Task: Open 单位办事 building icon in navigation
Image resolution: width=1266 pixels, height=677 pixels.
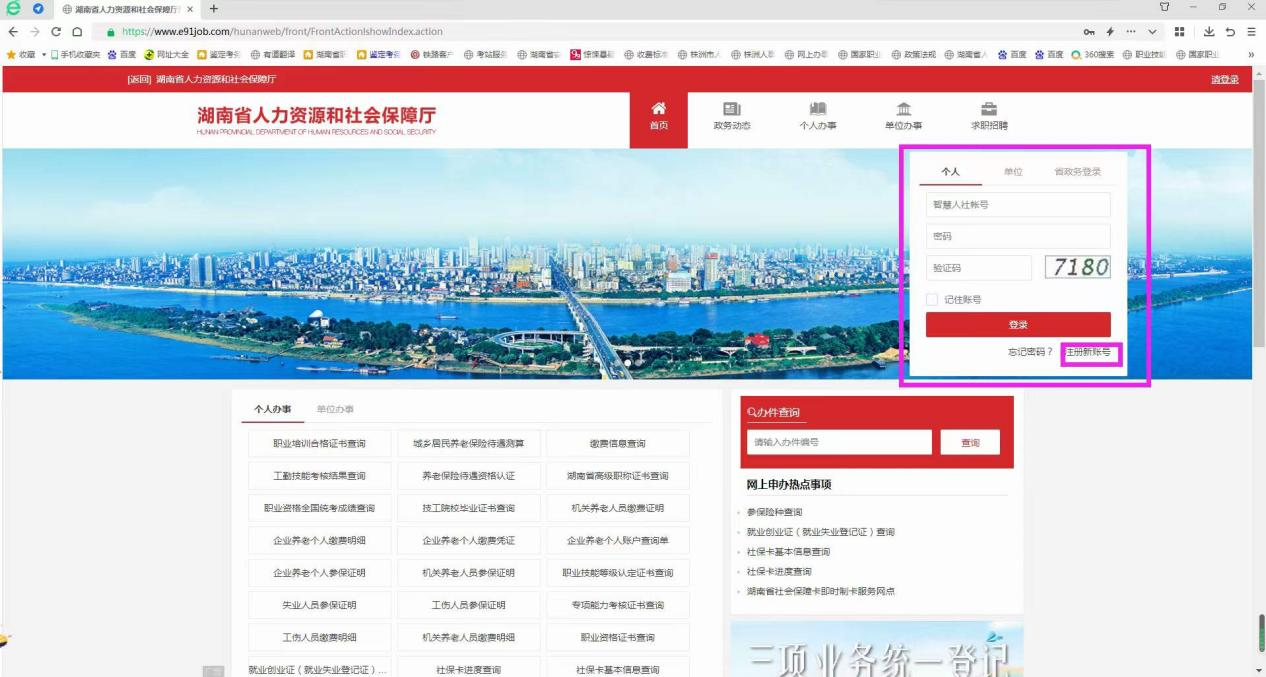Action: tap(903, 109)
